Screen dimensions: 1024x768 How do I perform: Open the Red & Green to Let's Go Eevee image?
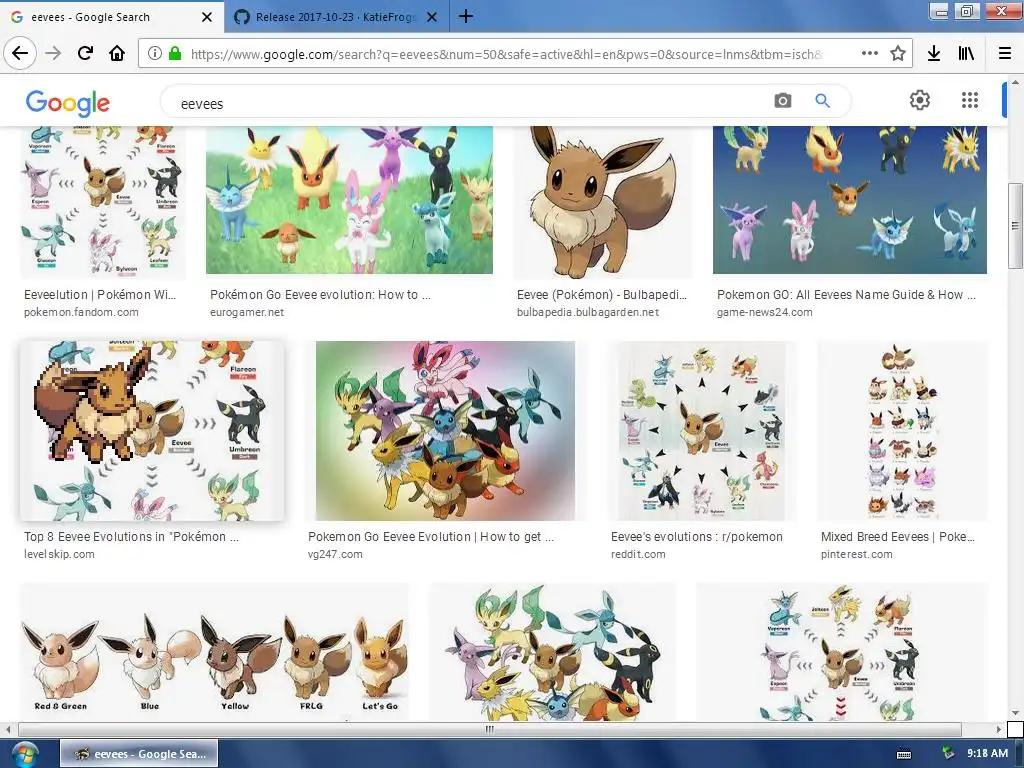[x=215, y=652]
